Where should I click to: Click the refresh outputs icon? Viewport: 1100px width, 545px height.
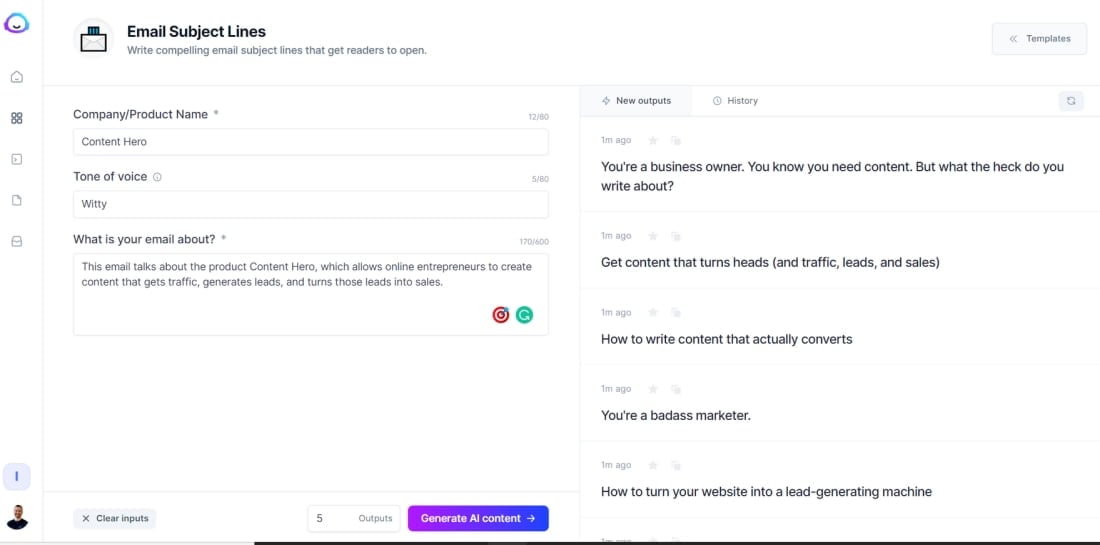point(1071,101)
